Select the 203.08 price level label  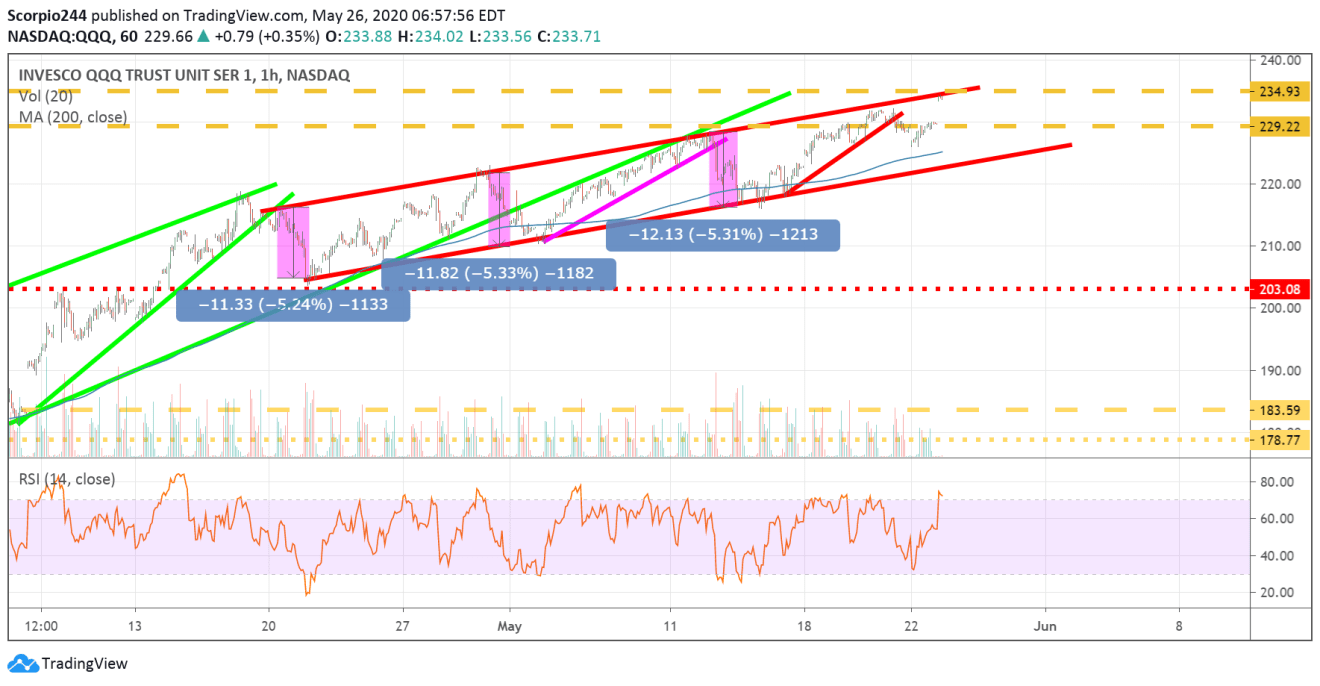click(x=1280, y=289)
